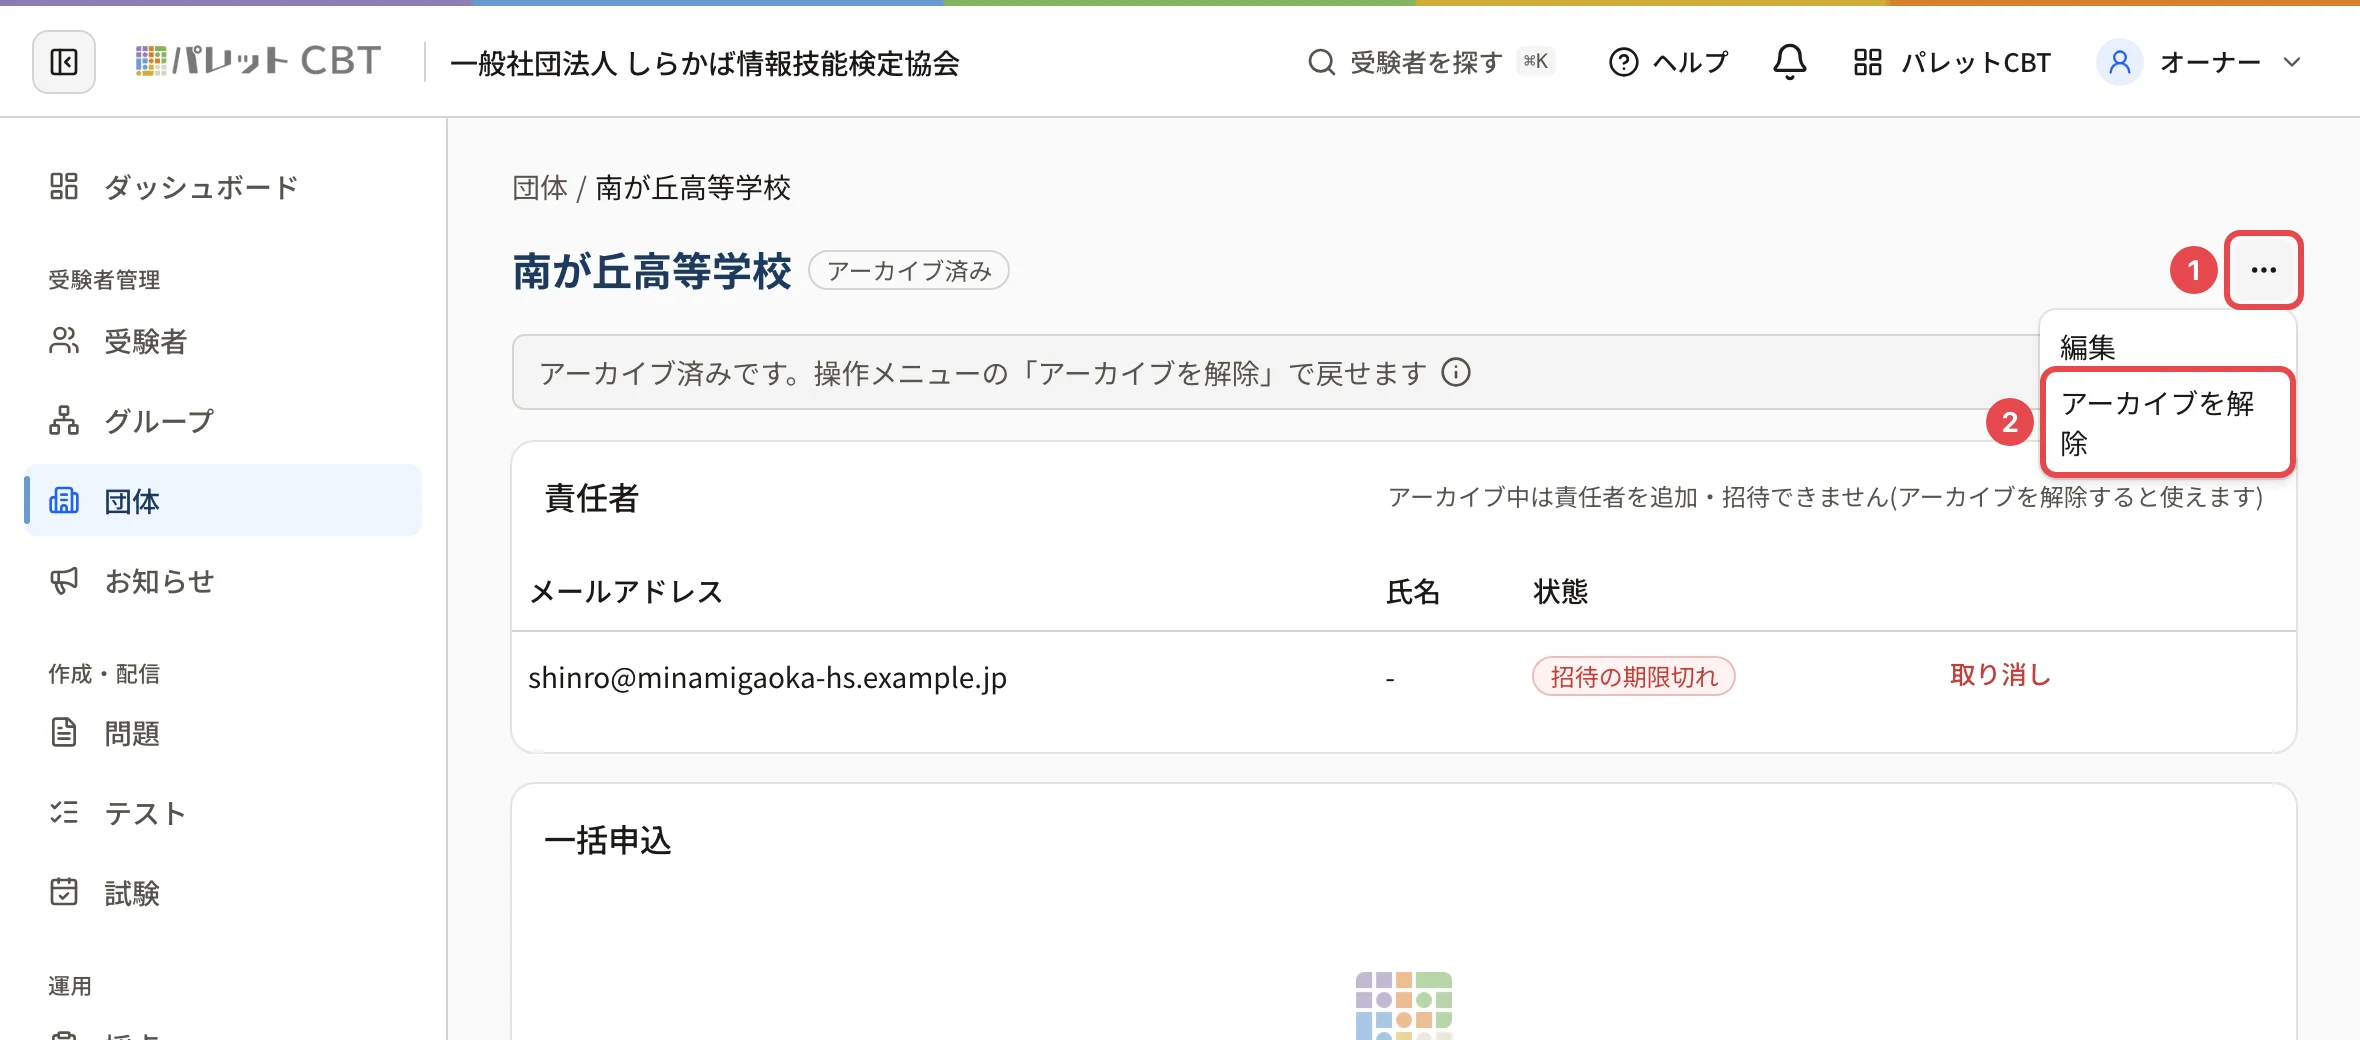
Task: Click the three-dots operations menu button
Action: point(2263,270)
